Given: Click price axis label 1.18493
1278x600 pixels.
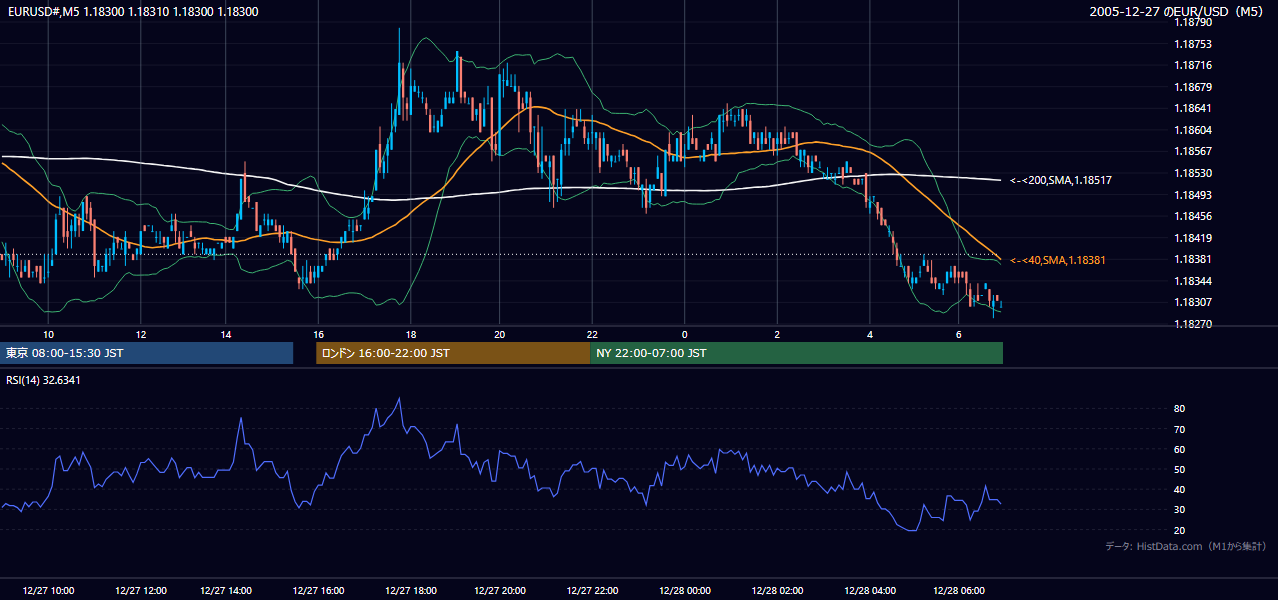Looking at the screenshot, I should coord(1193,195).
